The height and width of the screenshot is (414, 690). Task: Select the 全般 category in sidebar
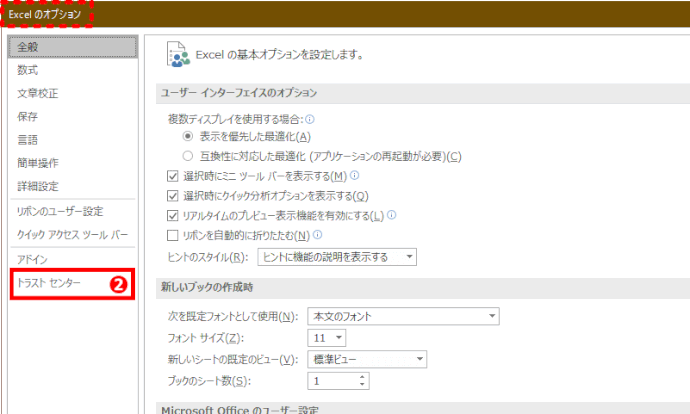tap(73, 47)
